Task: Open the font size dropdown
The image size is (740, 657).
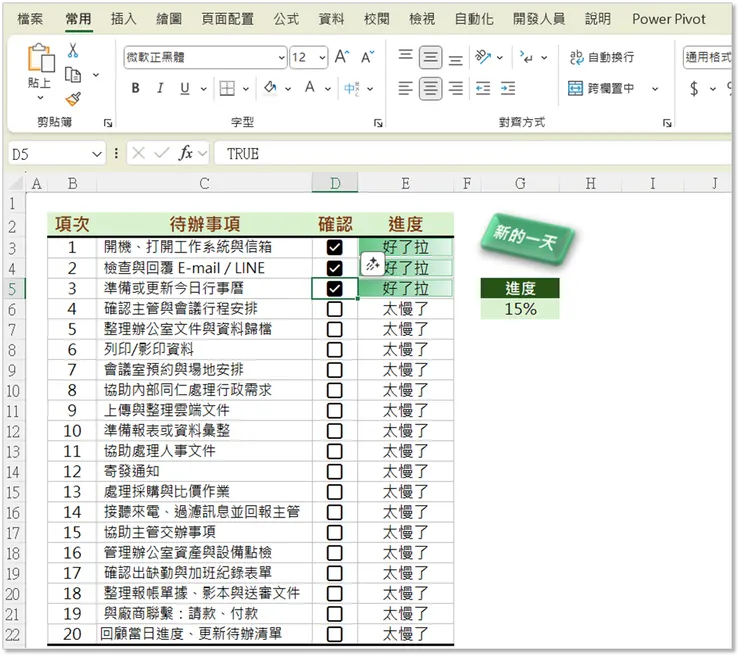Action: tap(322, 58)
